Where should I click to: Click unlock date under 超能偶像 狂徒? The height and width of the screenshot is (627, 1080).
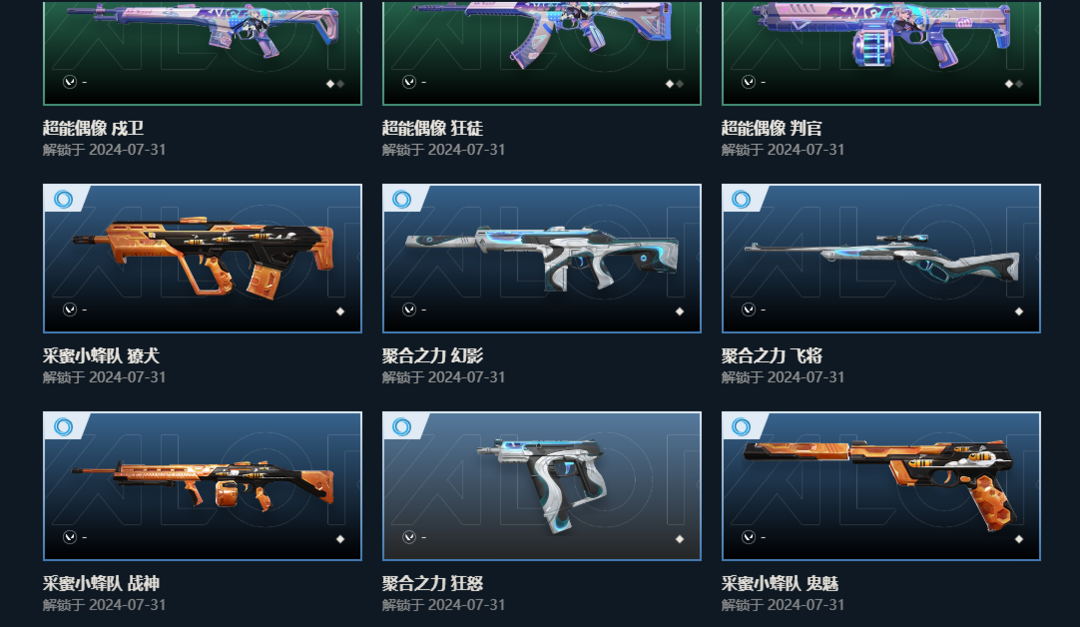(444, 150)
